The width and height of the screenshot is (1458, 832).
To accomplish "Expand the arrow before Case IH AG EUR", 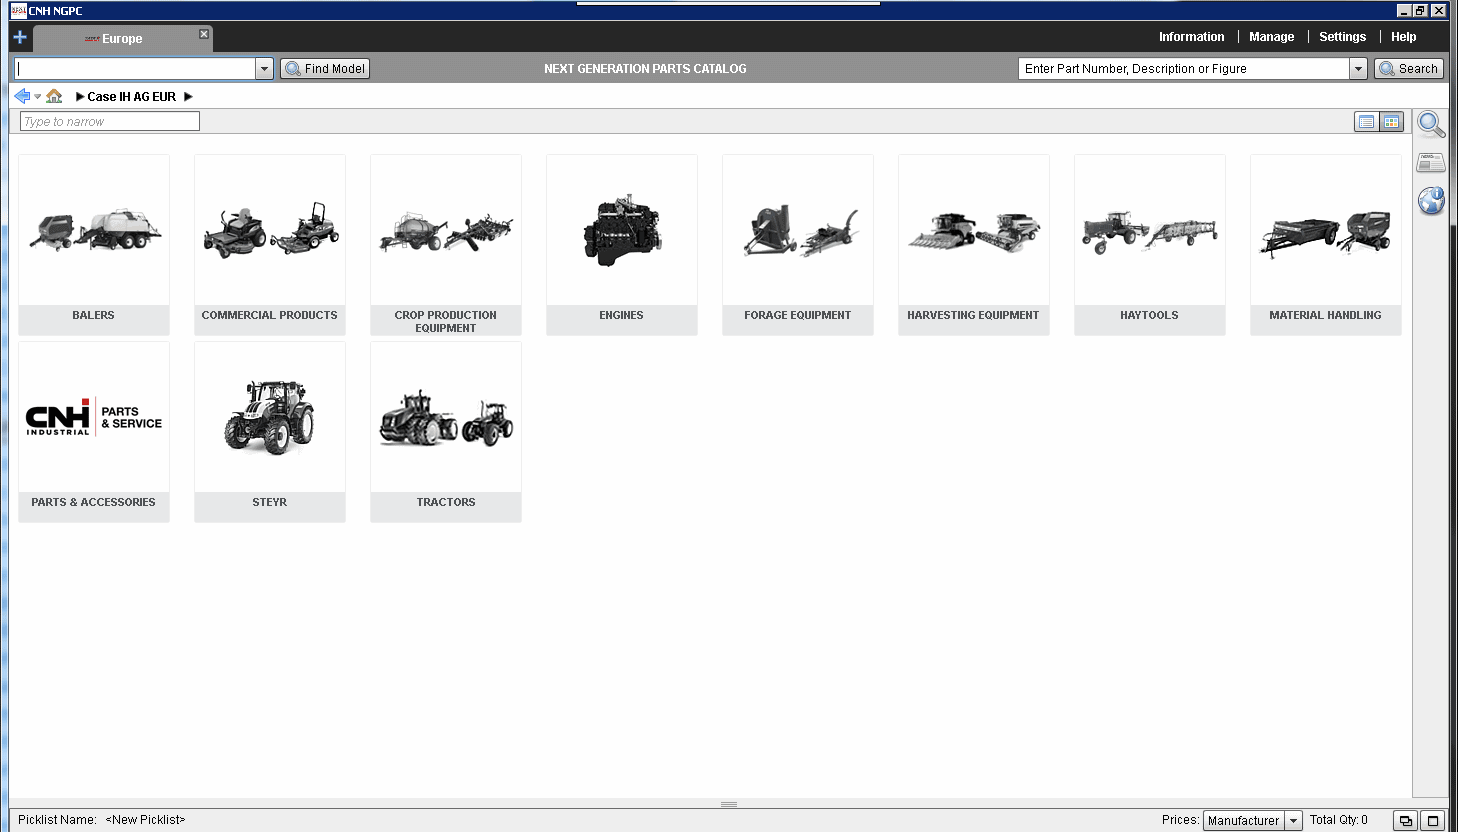I will pyautogui.click(x=80, y=97).
